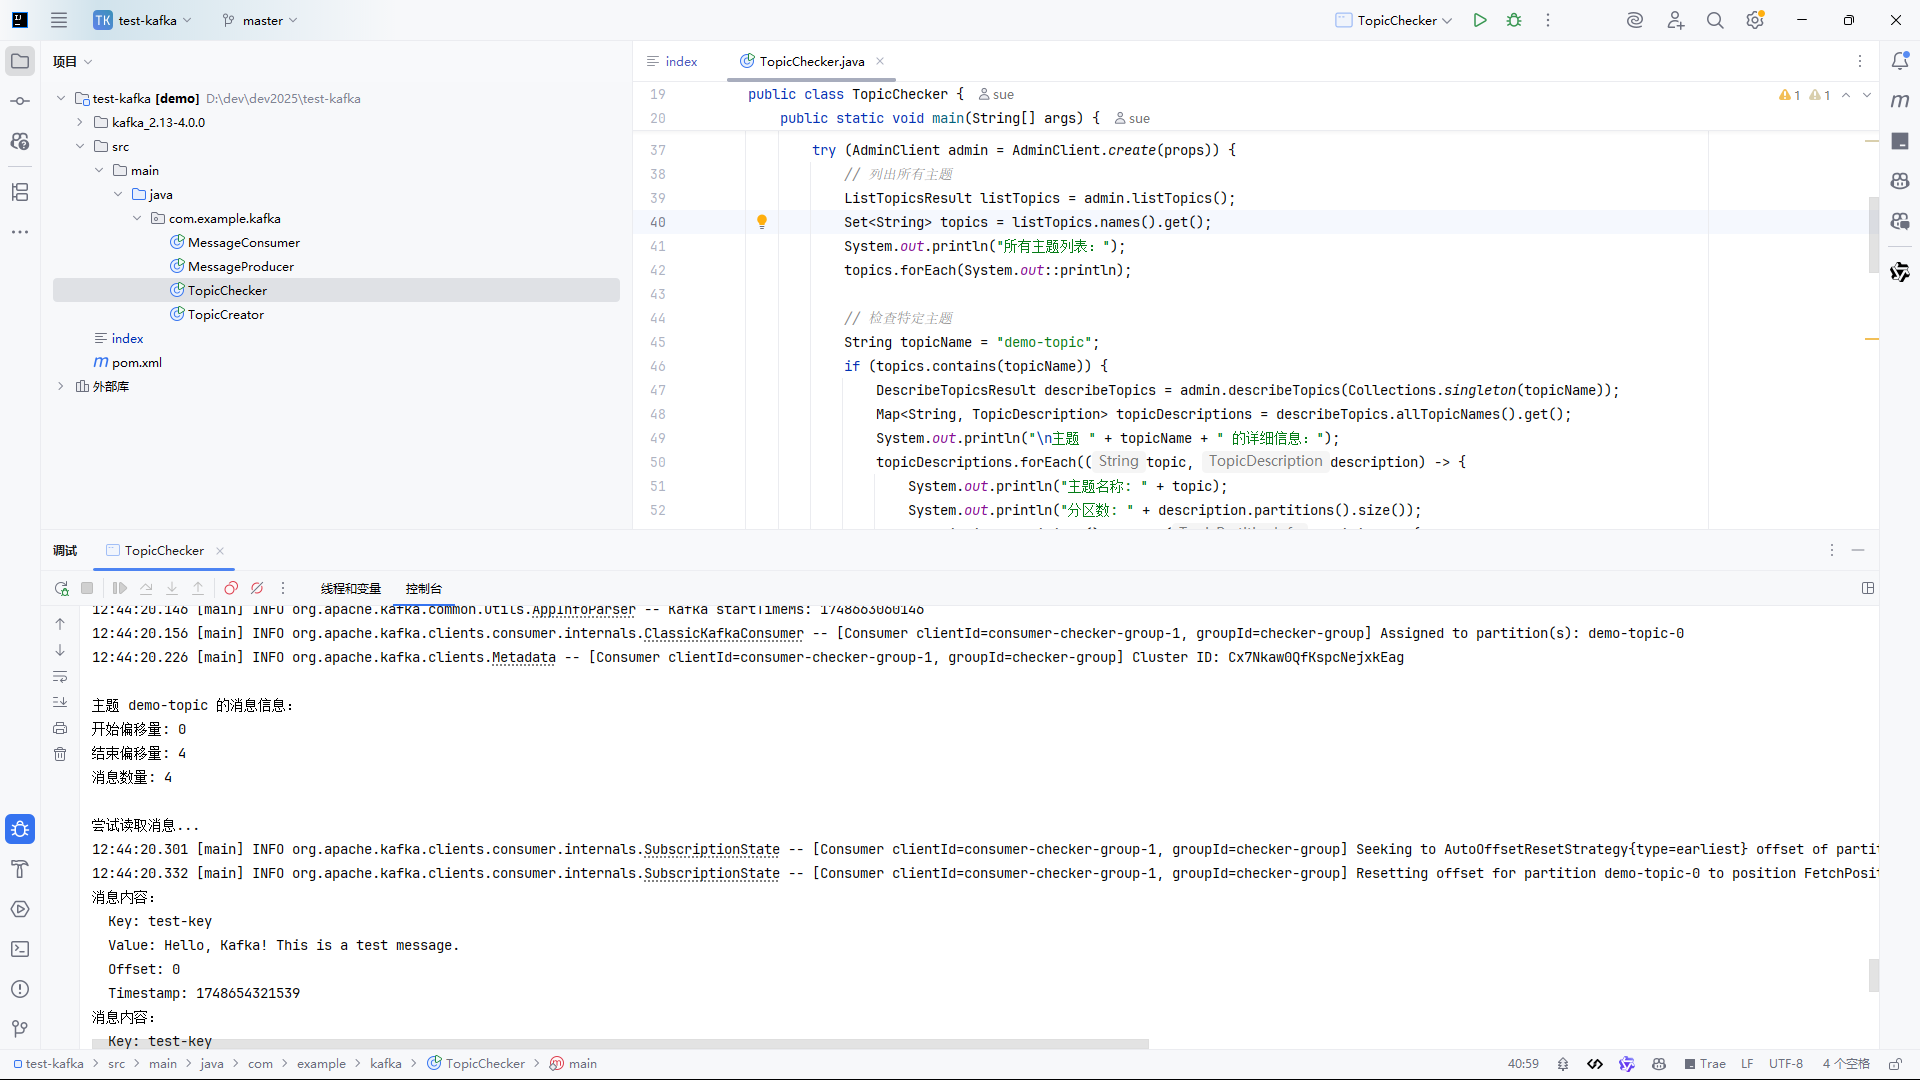The width and height of the screenshot is (1920, 1080).
Task: Resume program in debug toolbar
Action: click(119, 588)
